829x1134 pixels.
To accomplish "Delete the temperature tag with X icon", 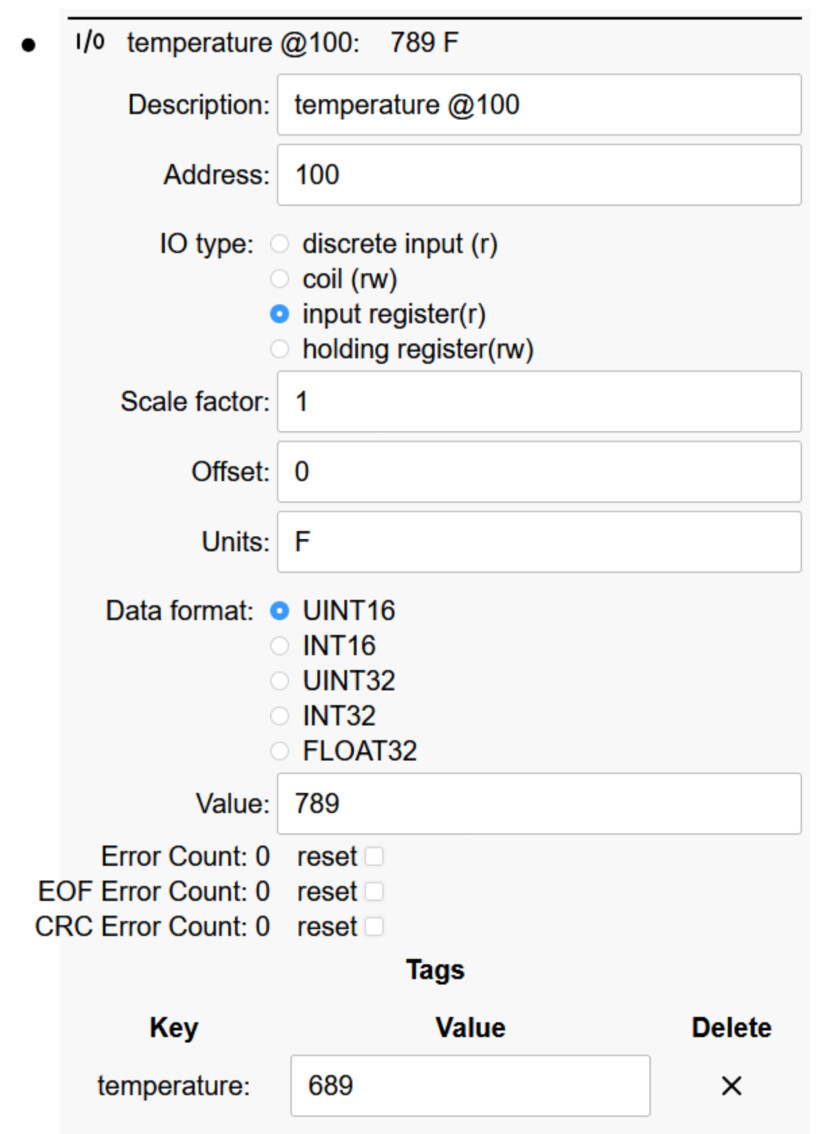I will click(x=731, y=1085).
